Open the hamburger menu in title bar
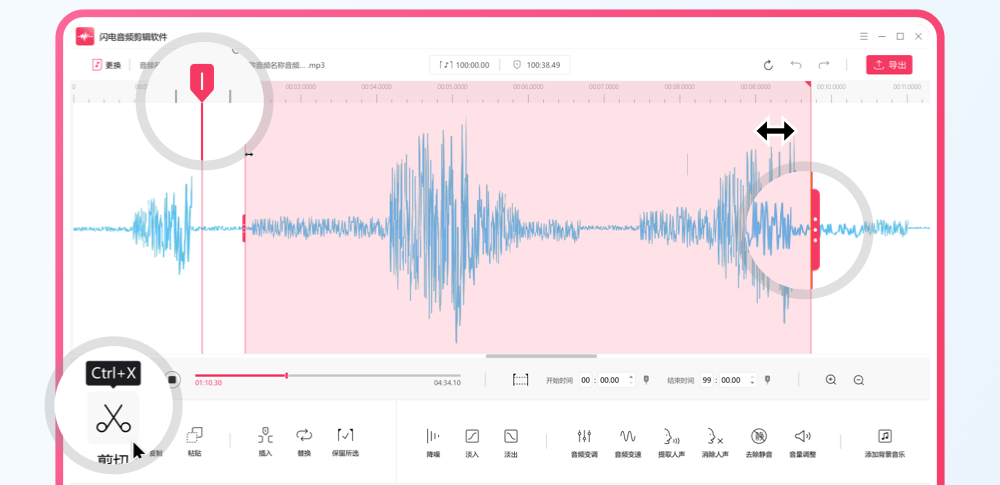This screenshot has height=485, width=1000. click(864, 36)
